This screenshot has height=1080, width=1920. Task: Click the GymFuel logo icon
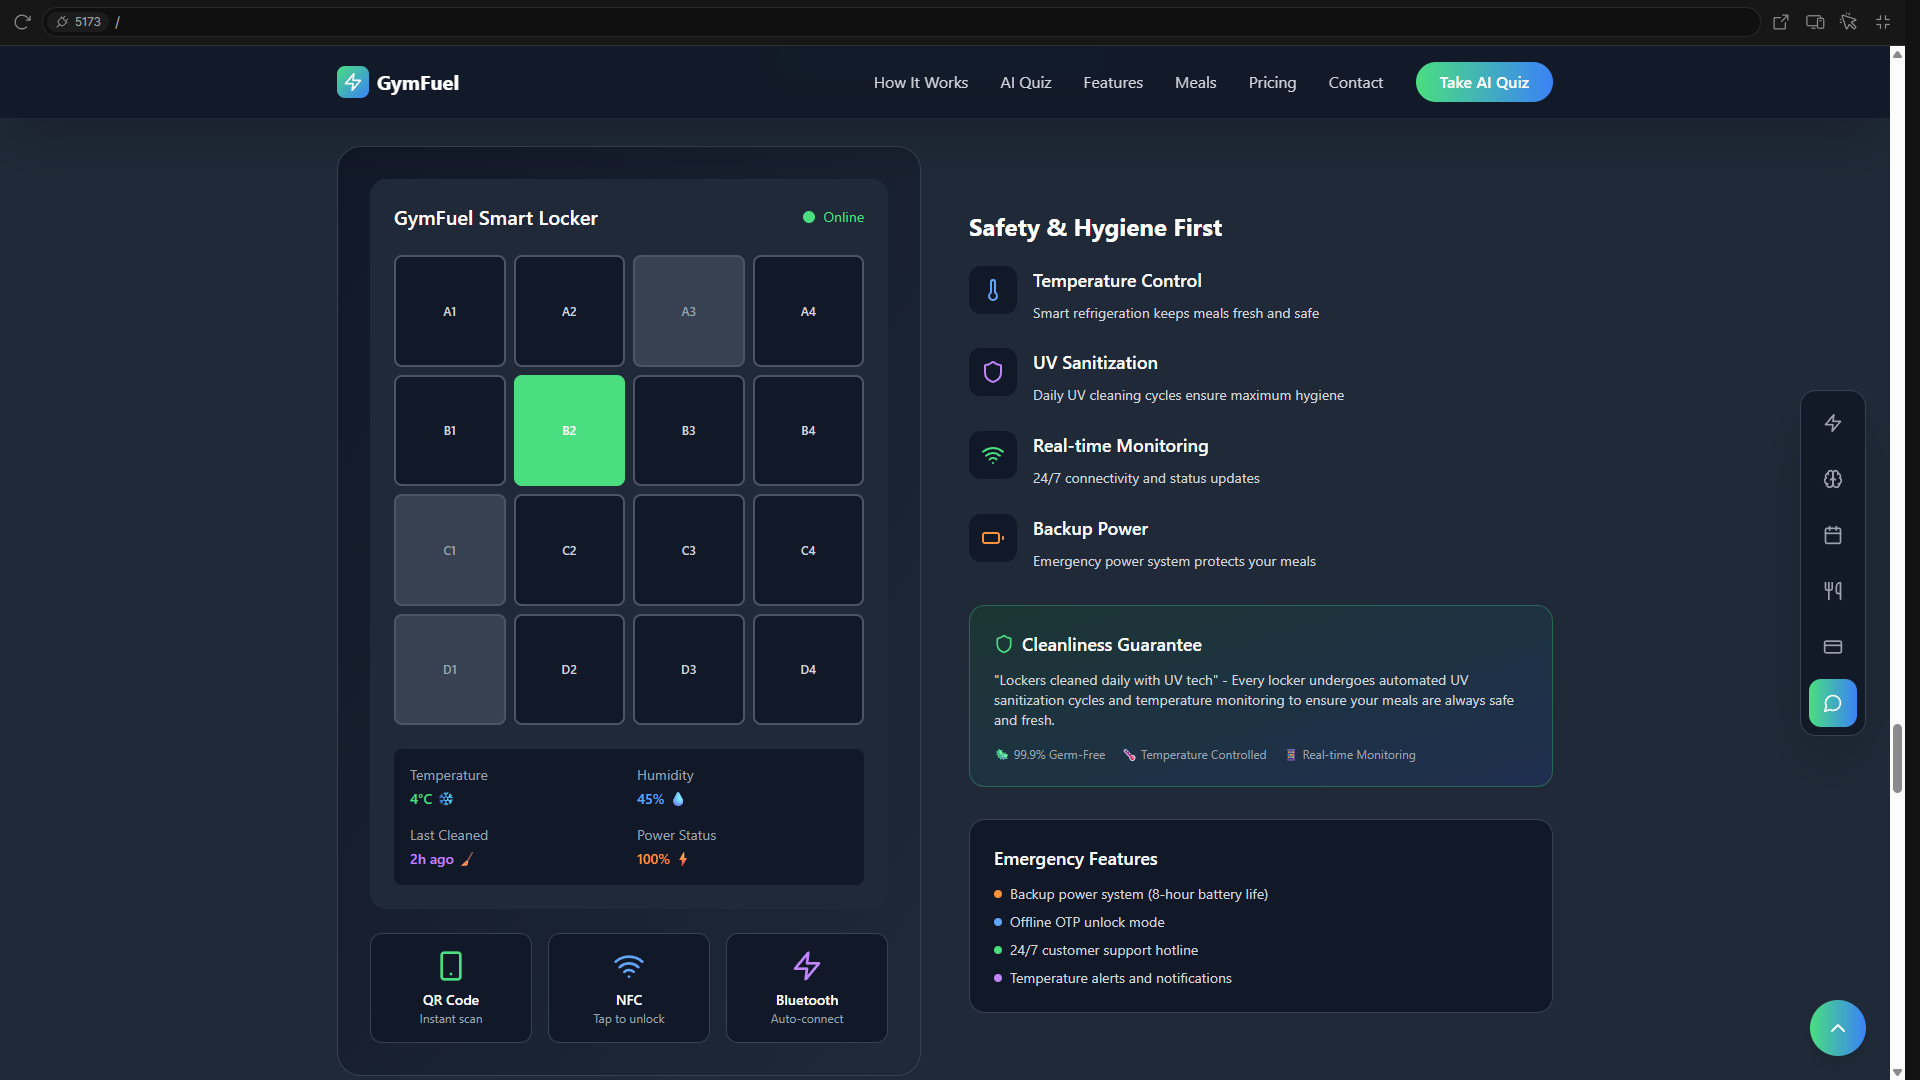click(353, 82)
